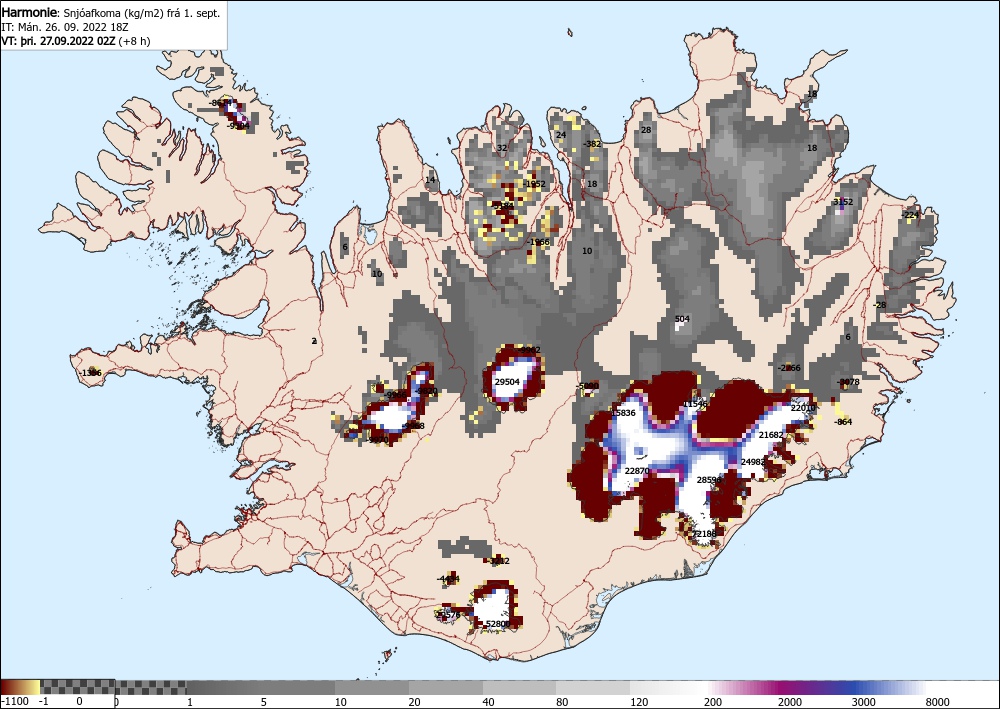Click the 28596 label on Vatnajökull
The height and width of the screenshot is (709, 1000).
pyautogui.click(x=709, y=479)
